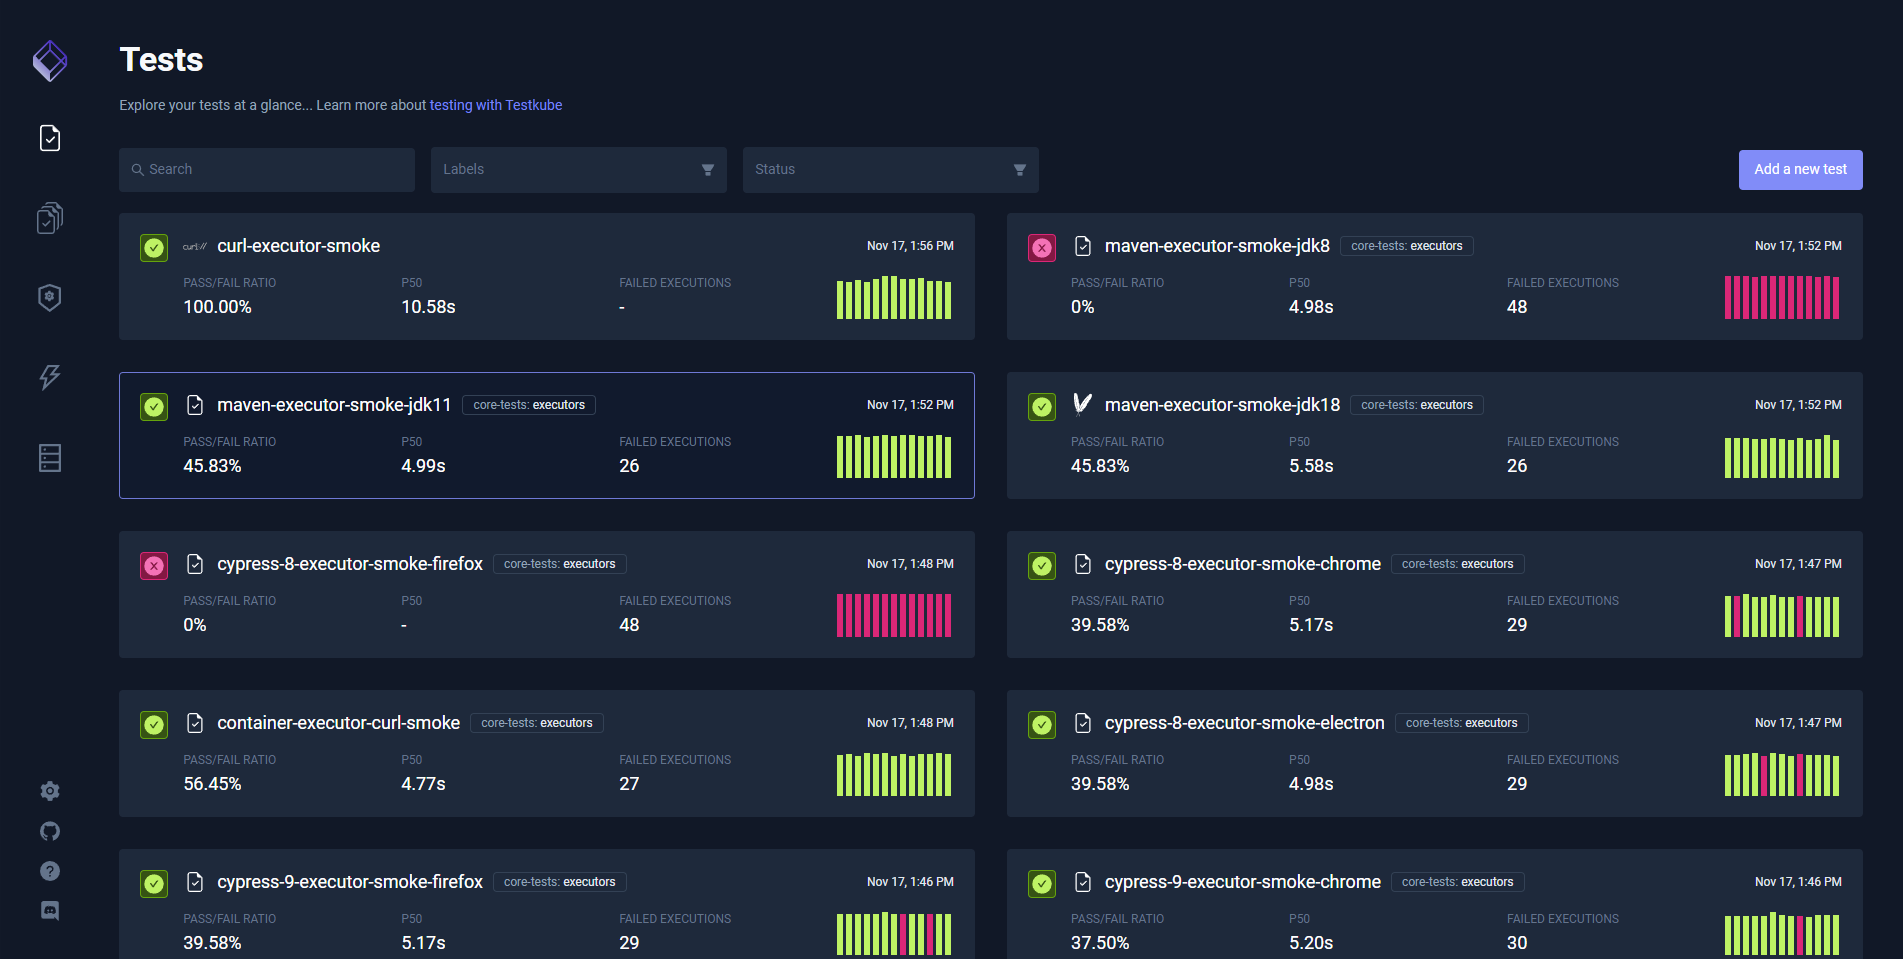1903x959 pixels.
Task: Open the curl-executor-smoke test
Action: coord(547,277)
